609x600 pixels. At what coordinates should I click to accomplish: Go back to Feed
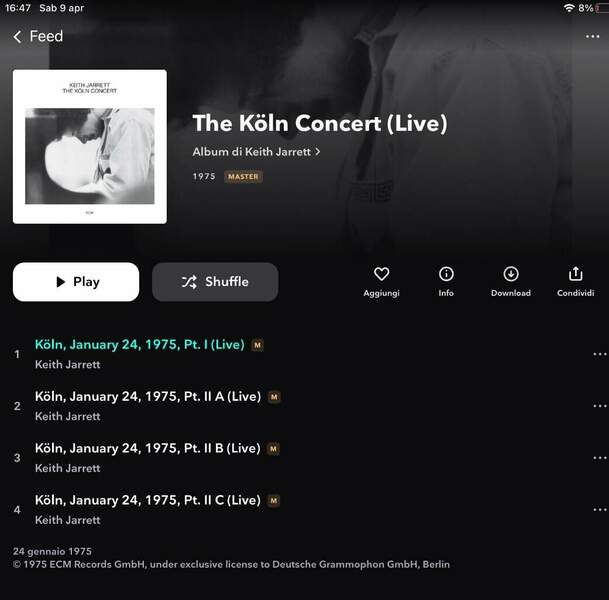[38, 37]
